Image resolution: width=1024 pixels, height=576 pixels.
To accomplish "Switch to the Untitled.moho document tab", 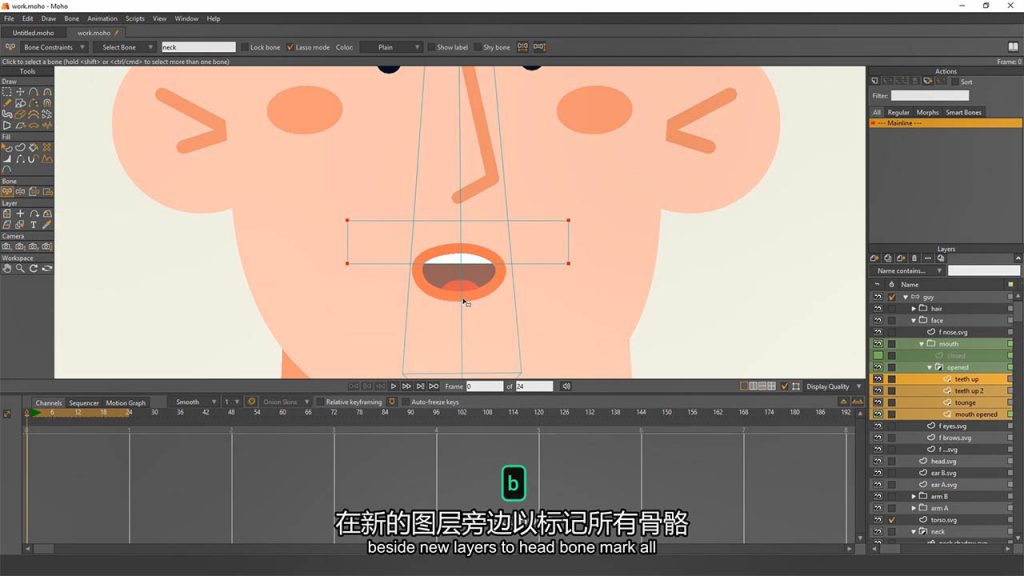I will point(33,33).
